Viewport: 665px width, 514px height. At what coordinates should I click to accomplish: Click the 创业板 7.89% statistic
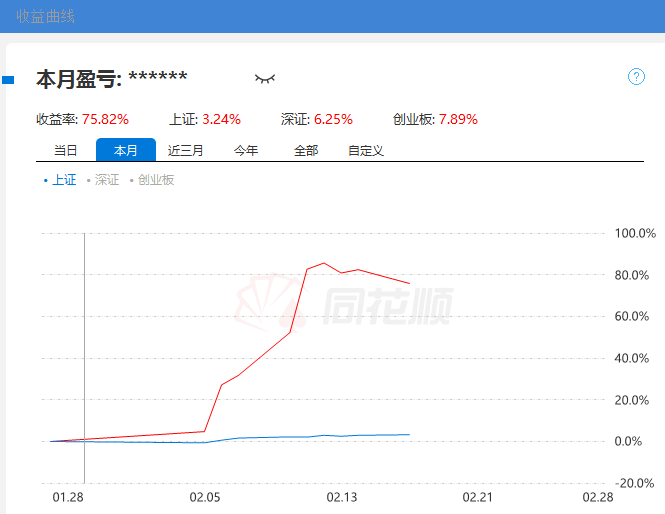(x=457, y=119)
